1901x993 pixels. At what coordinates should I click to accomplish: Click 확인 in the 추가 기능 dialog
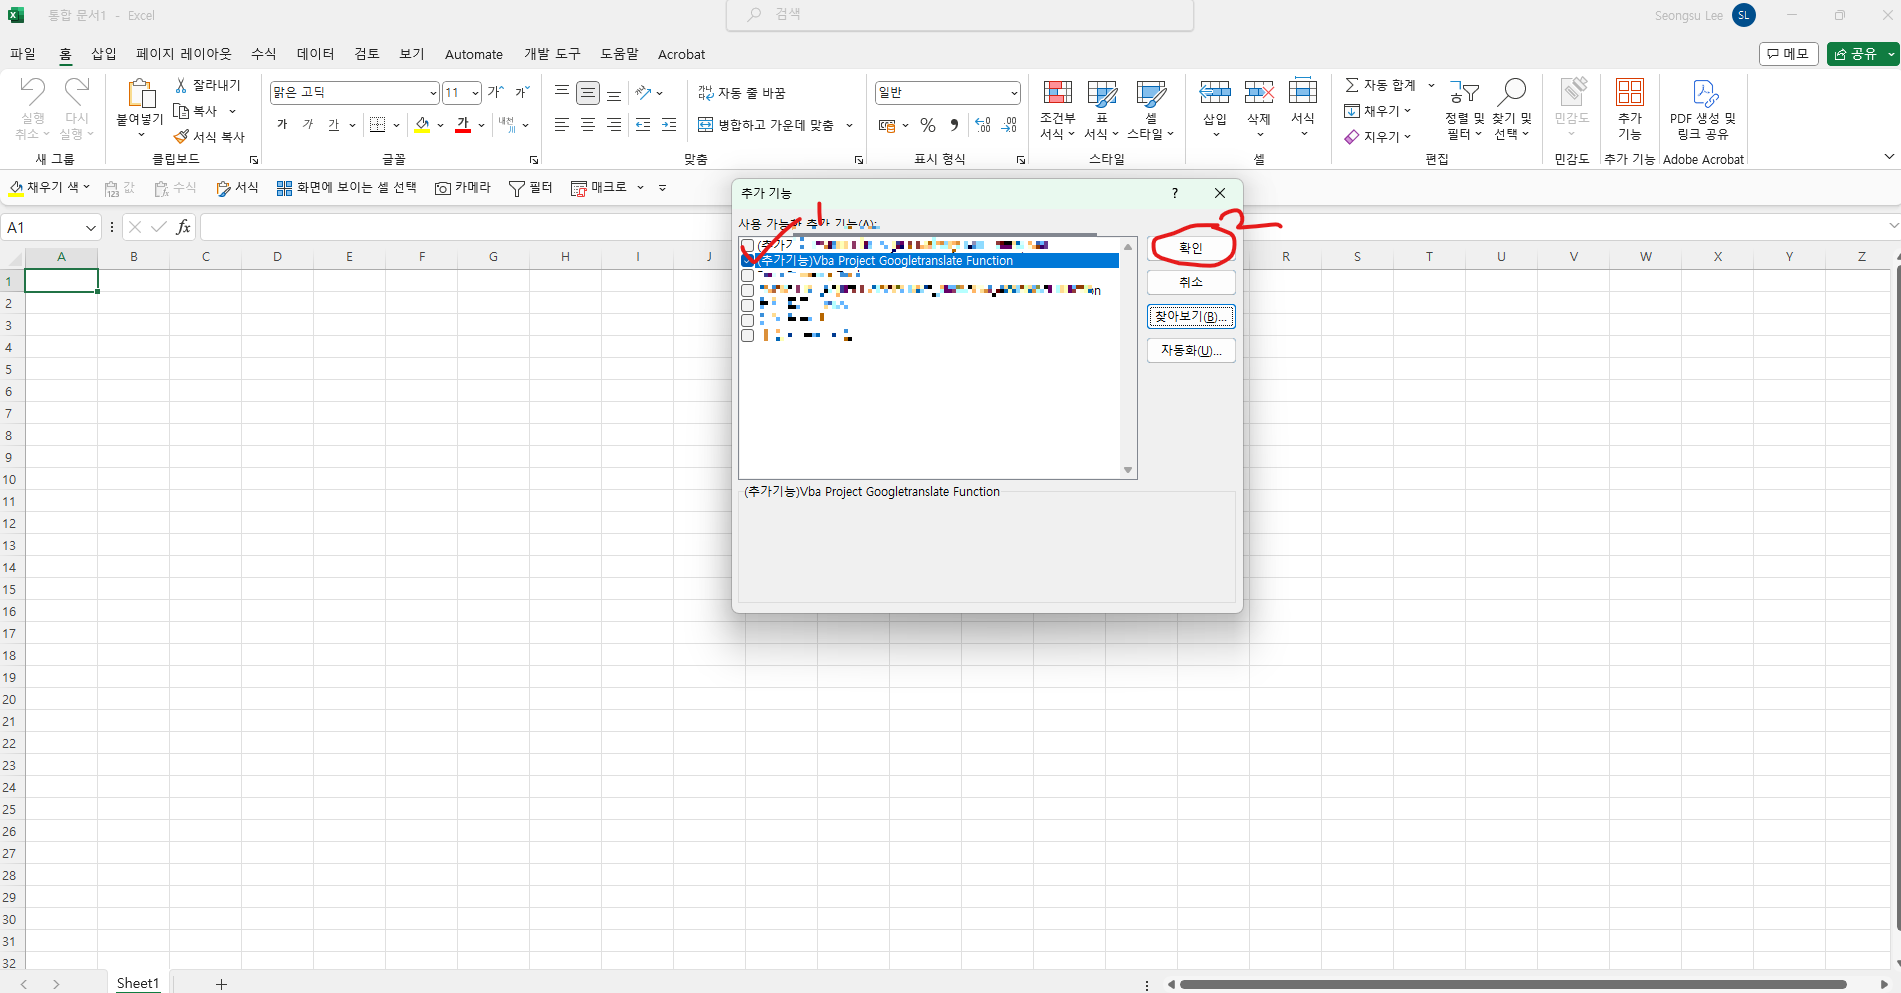(x=1191, y=248)
